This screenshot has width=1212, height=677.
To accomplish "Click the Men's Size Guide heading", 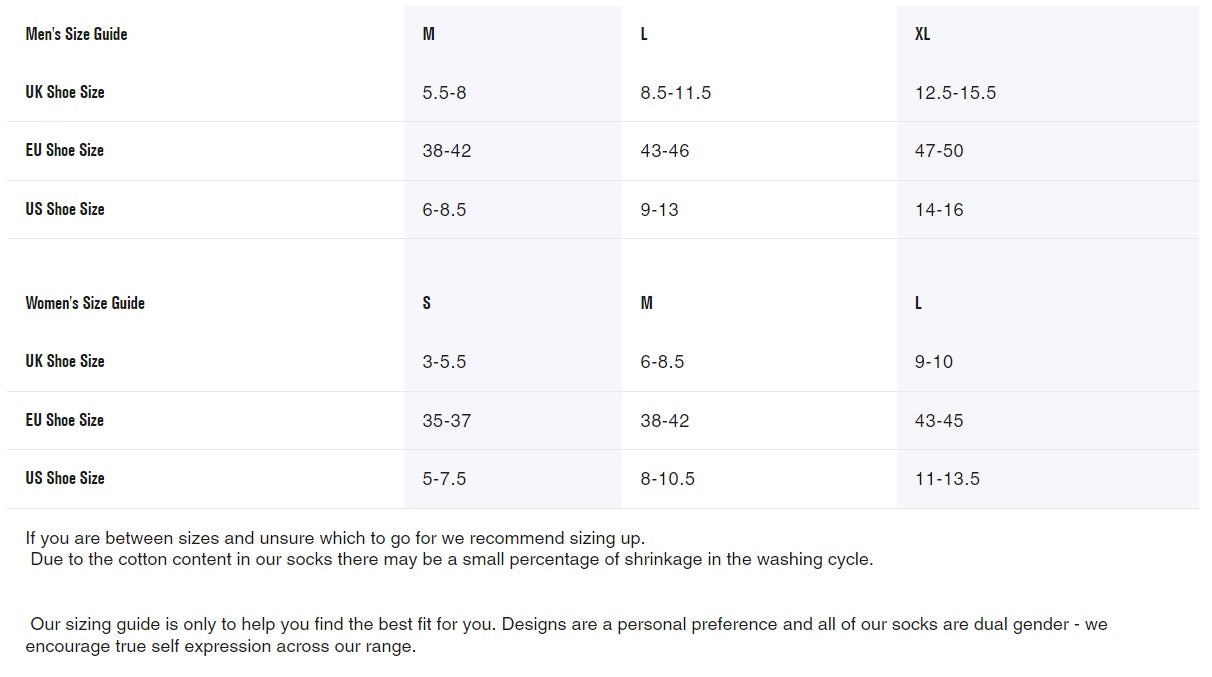I will tap(76, 34).
